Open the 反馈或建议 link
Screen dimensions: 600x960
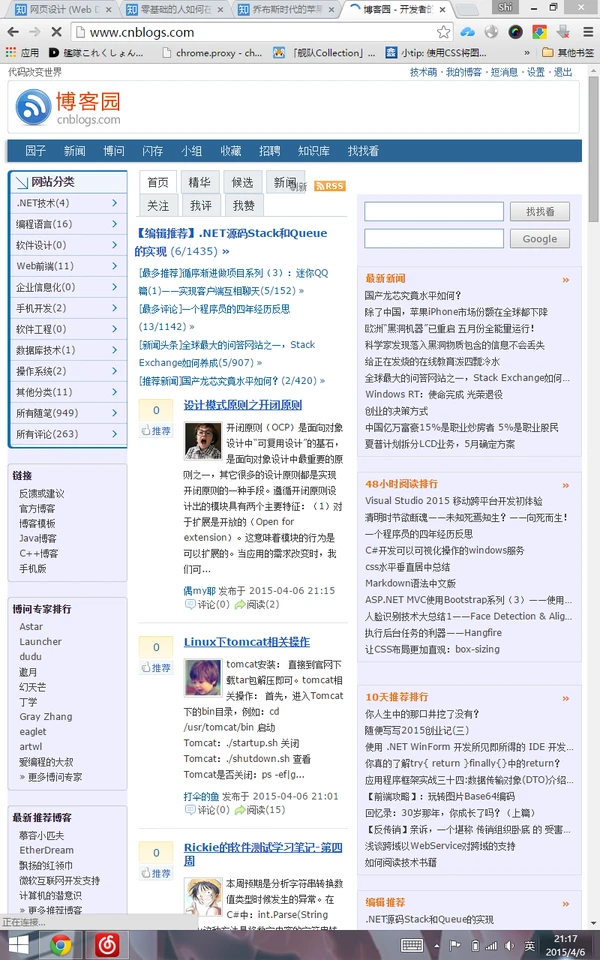pyautogui.click(x=42, y=493)
